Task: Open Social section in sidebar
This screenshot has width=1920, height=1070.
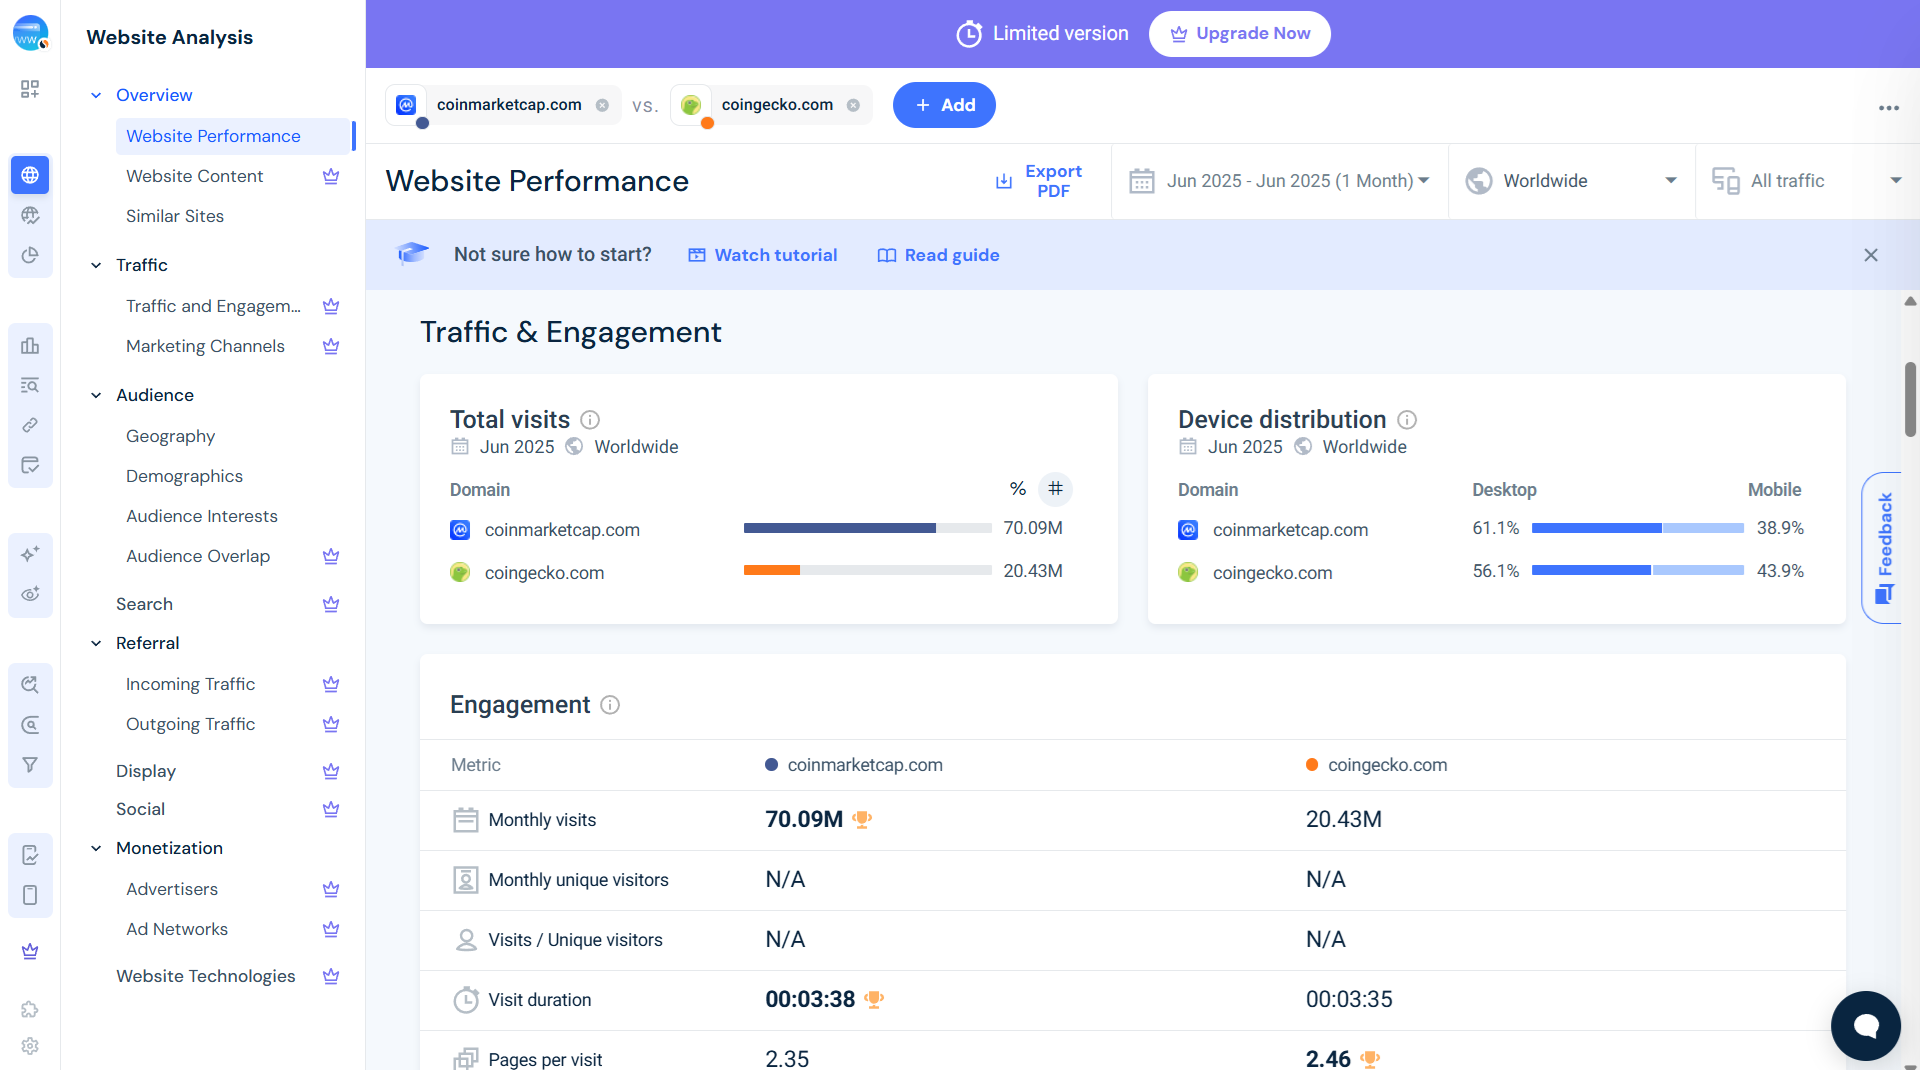Action: click(140, 809)
